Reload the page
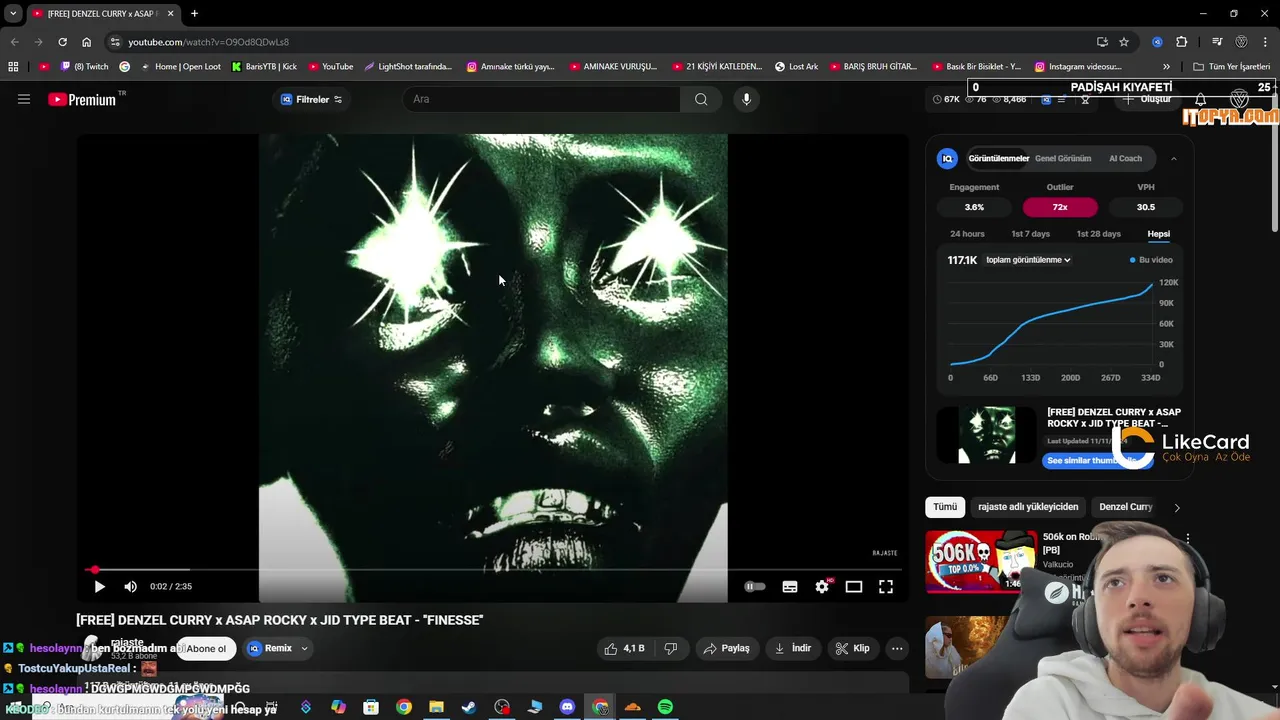1280x720 pixels. coord(62,42)
